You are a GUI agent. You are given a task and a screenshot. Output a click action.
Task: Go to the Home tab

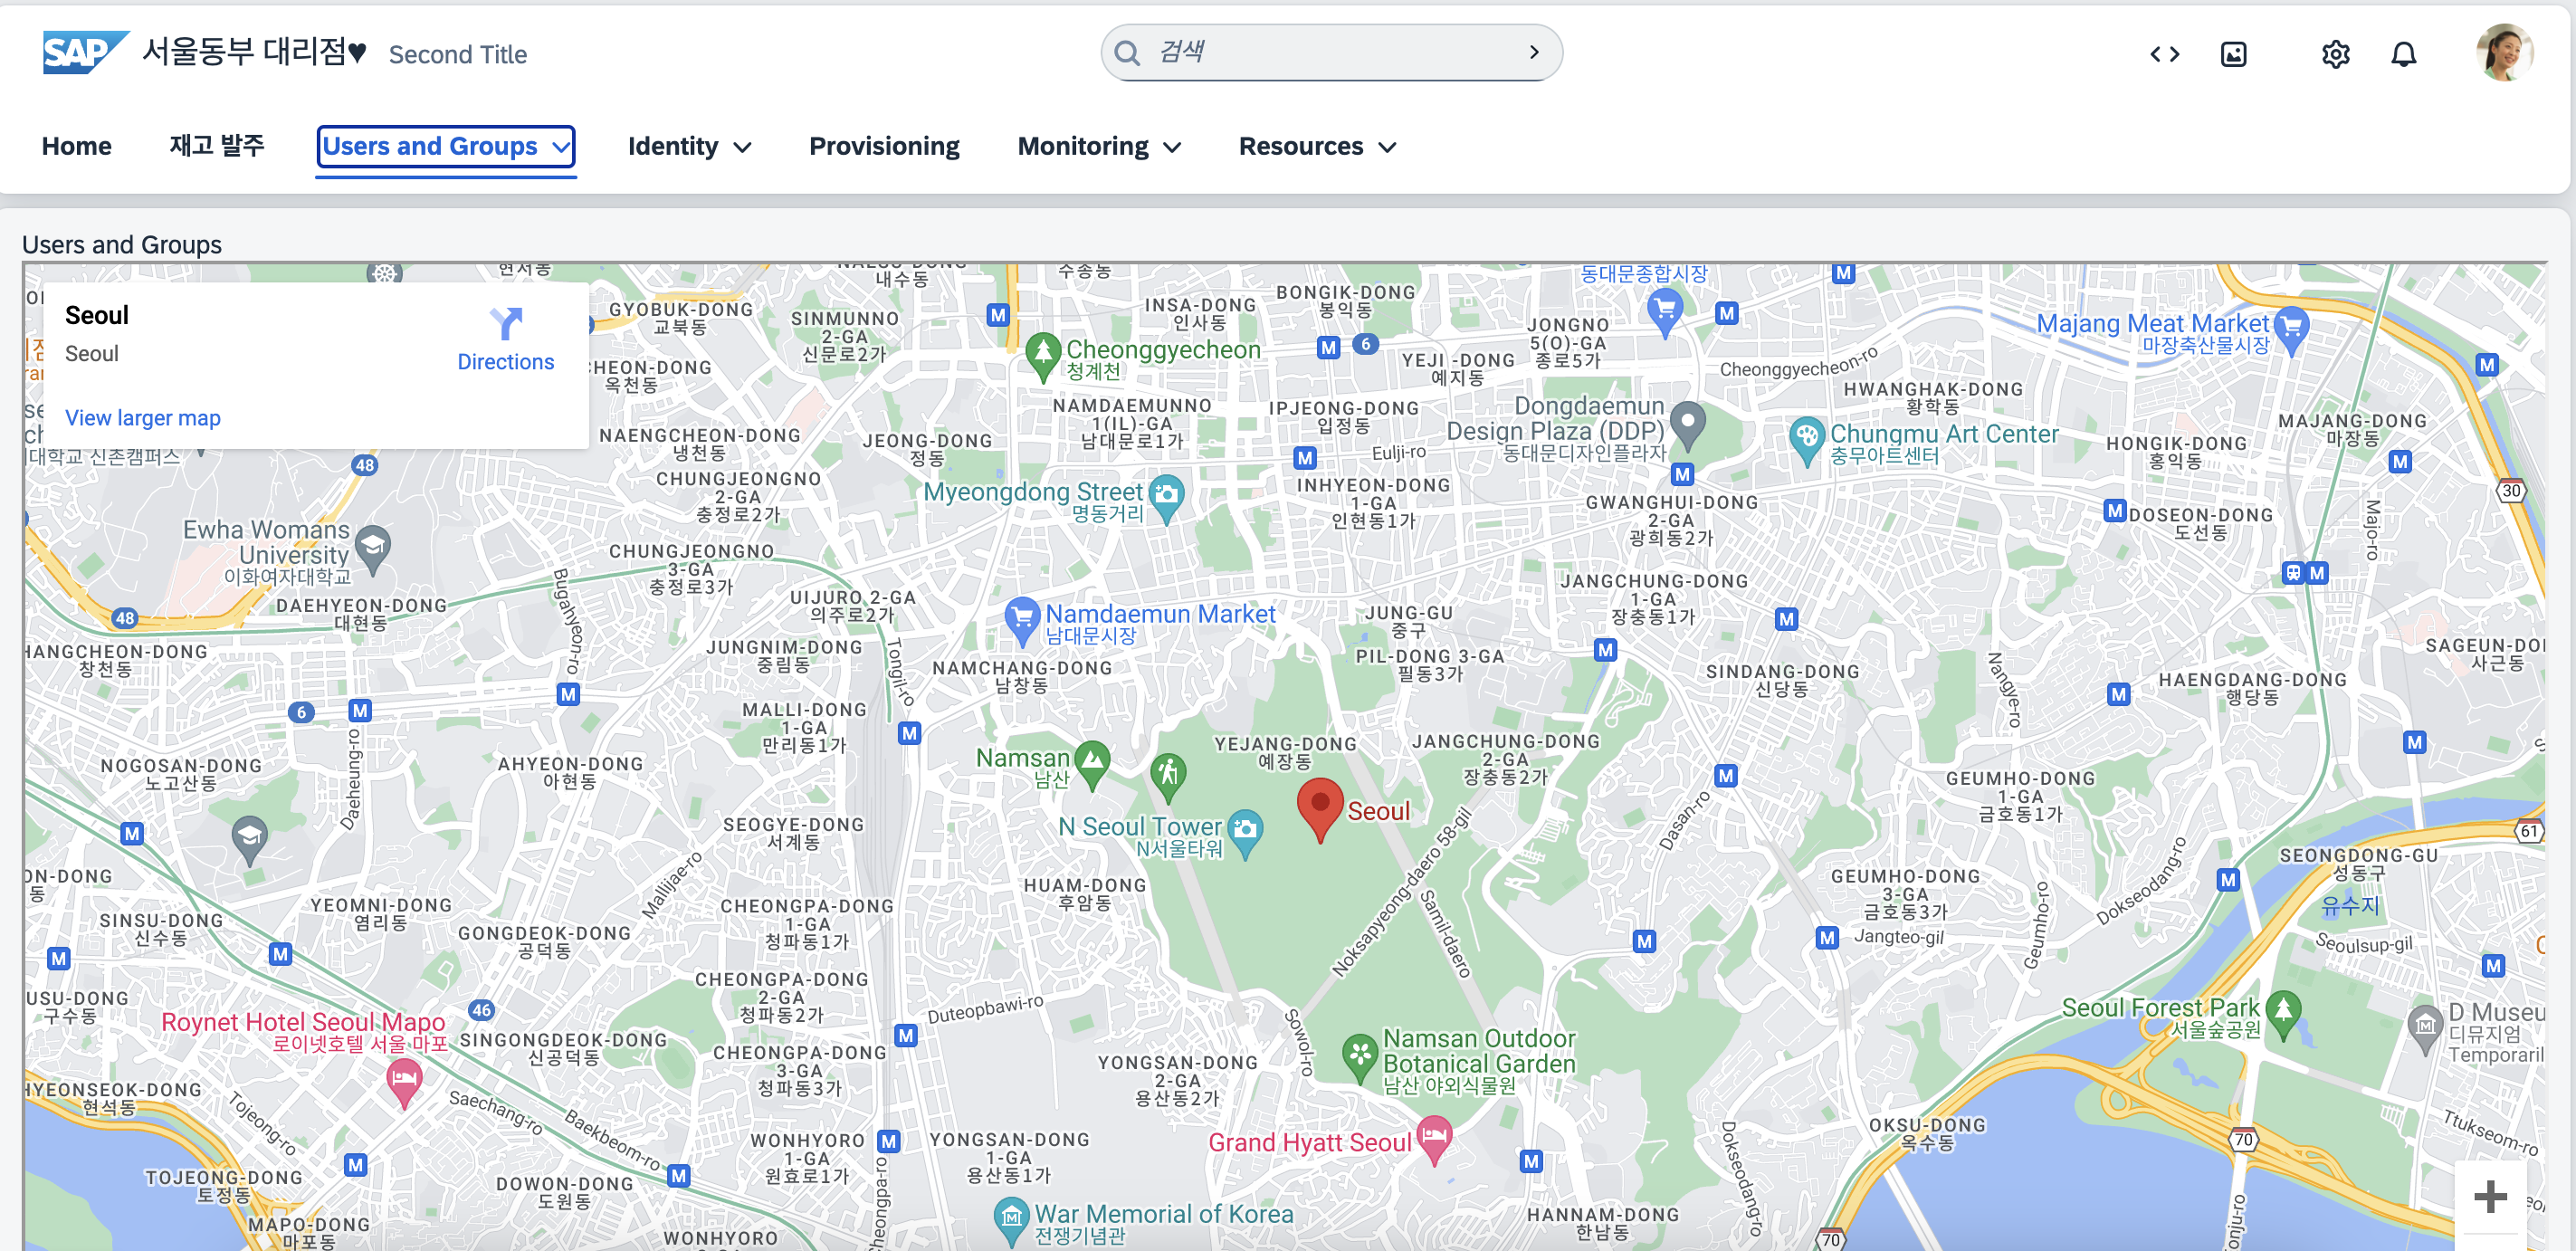[77, 146]
